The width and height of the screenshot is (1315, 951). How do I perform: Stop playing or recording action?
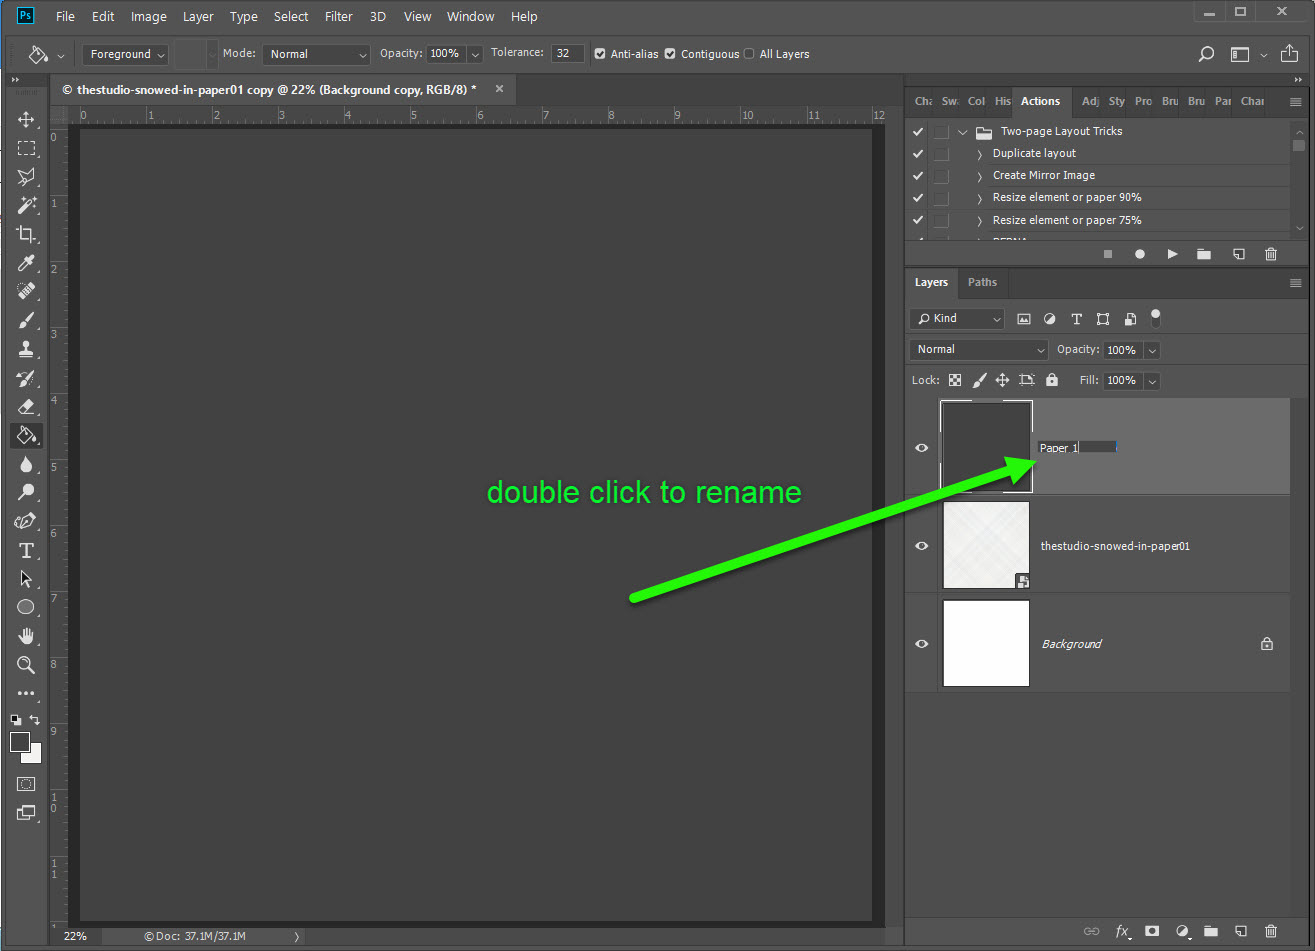click(1108, 255)
